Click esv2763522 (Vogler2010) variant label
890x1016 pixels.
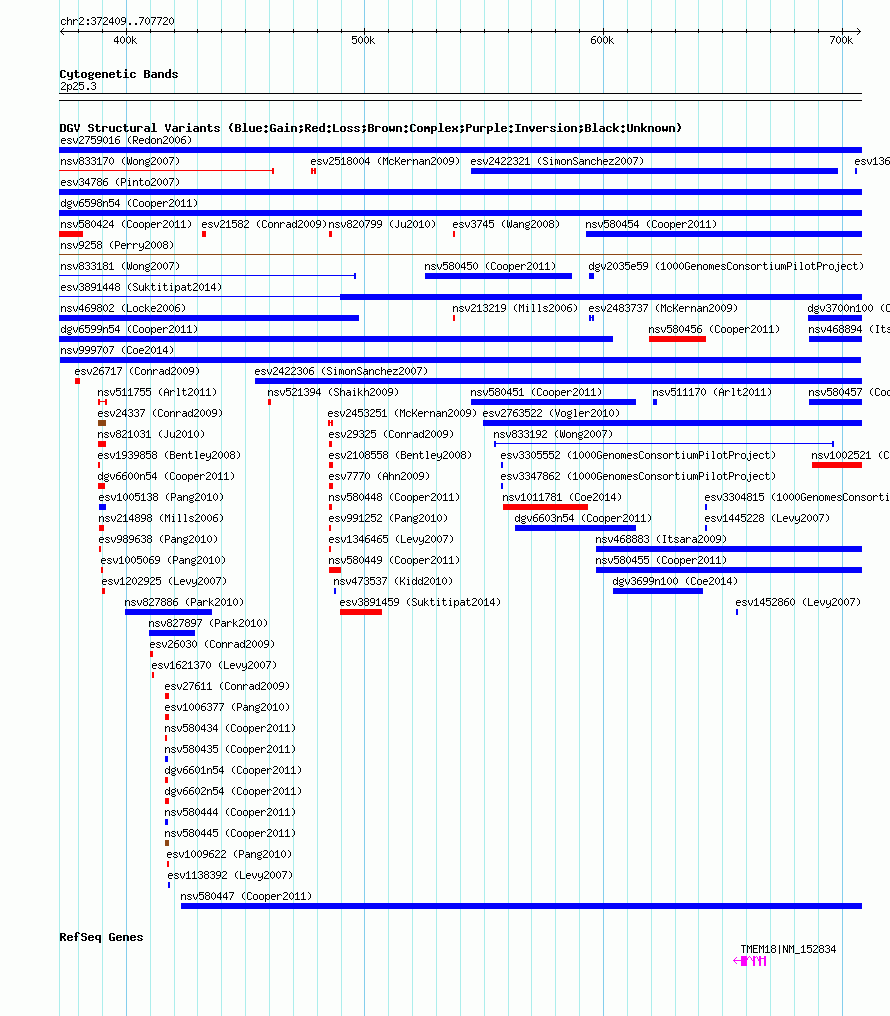(x=551, y=413)
